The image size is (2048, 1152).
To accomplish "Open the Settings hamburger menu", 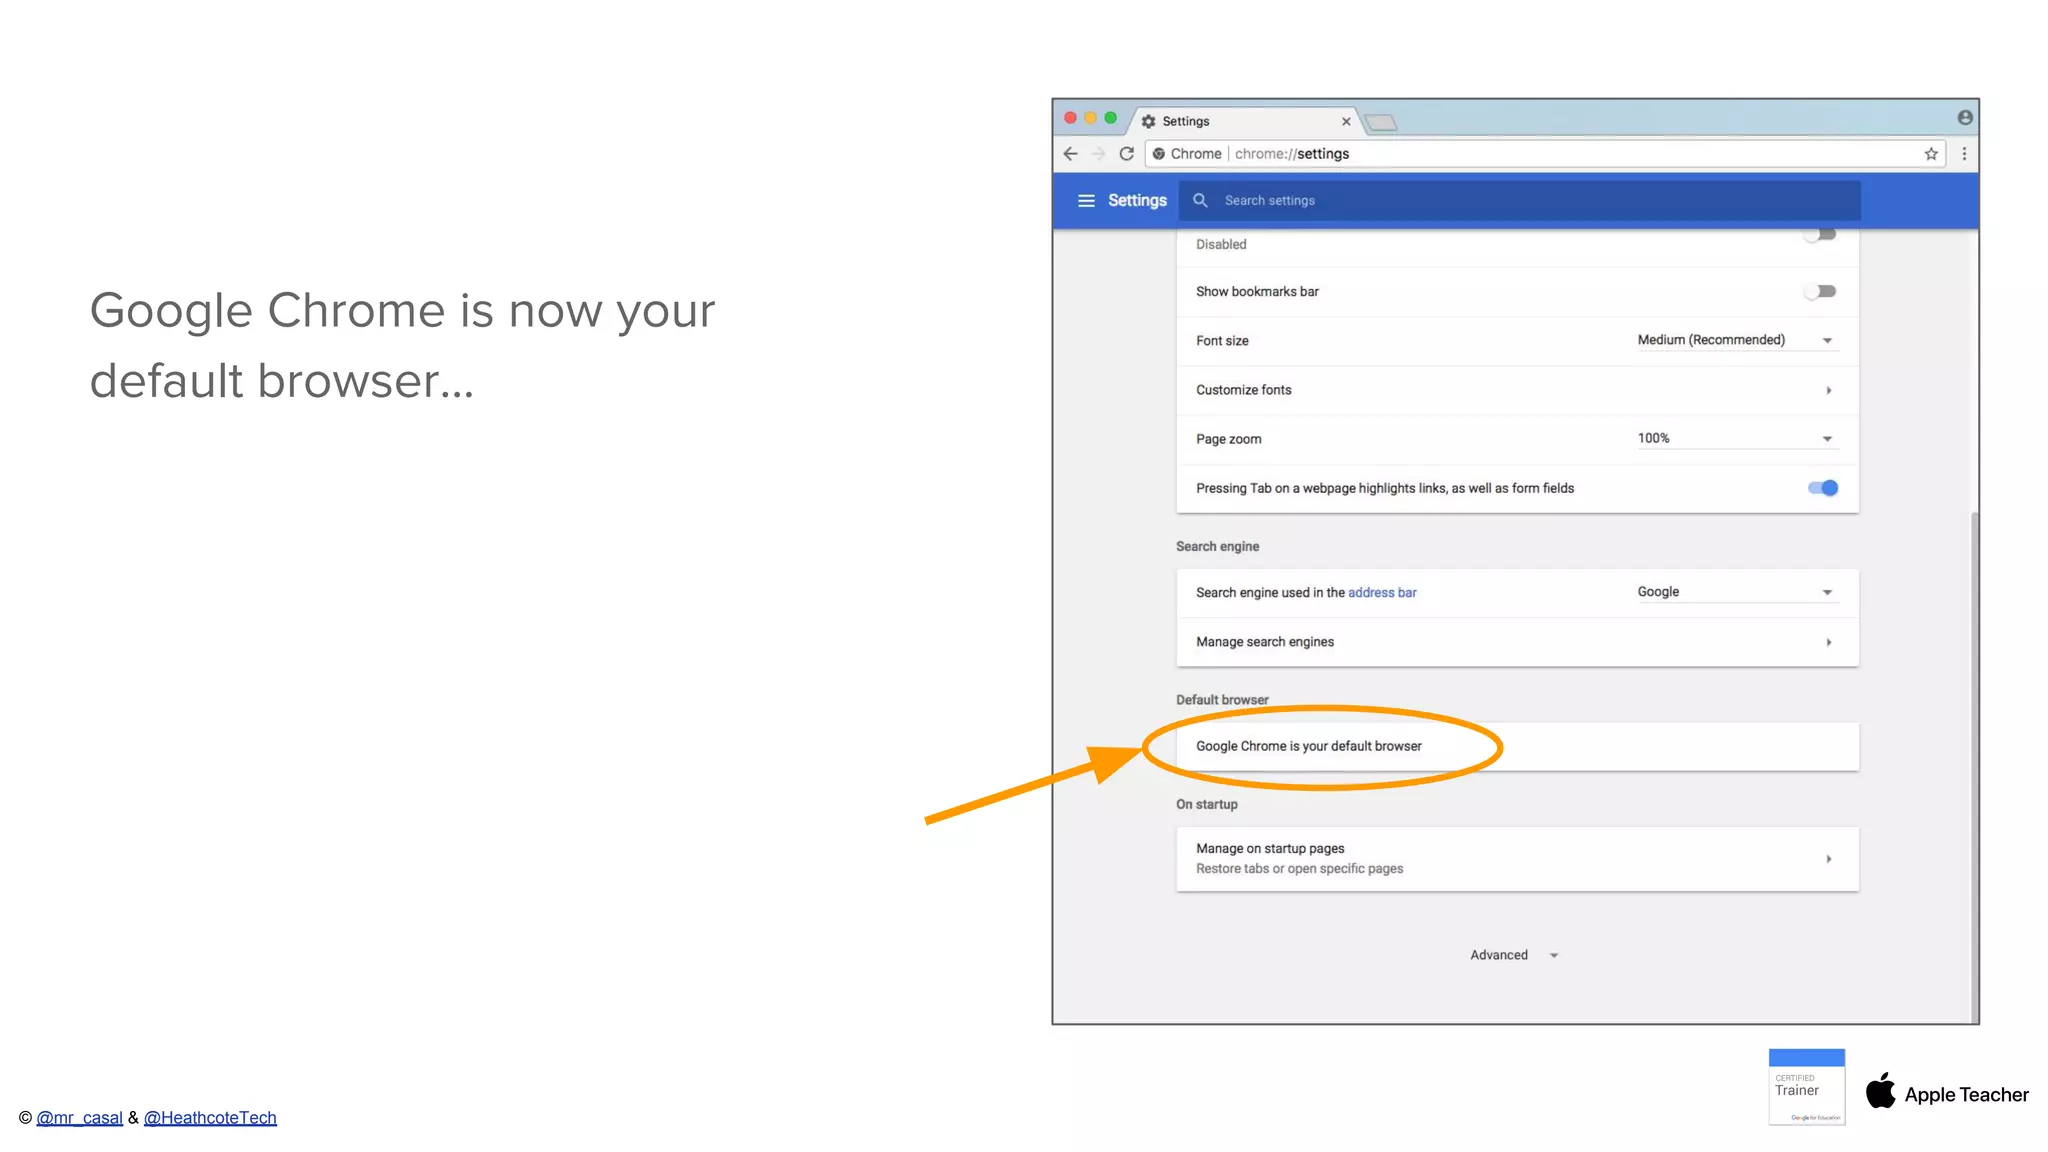I will tap(1086, 201).
